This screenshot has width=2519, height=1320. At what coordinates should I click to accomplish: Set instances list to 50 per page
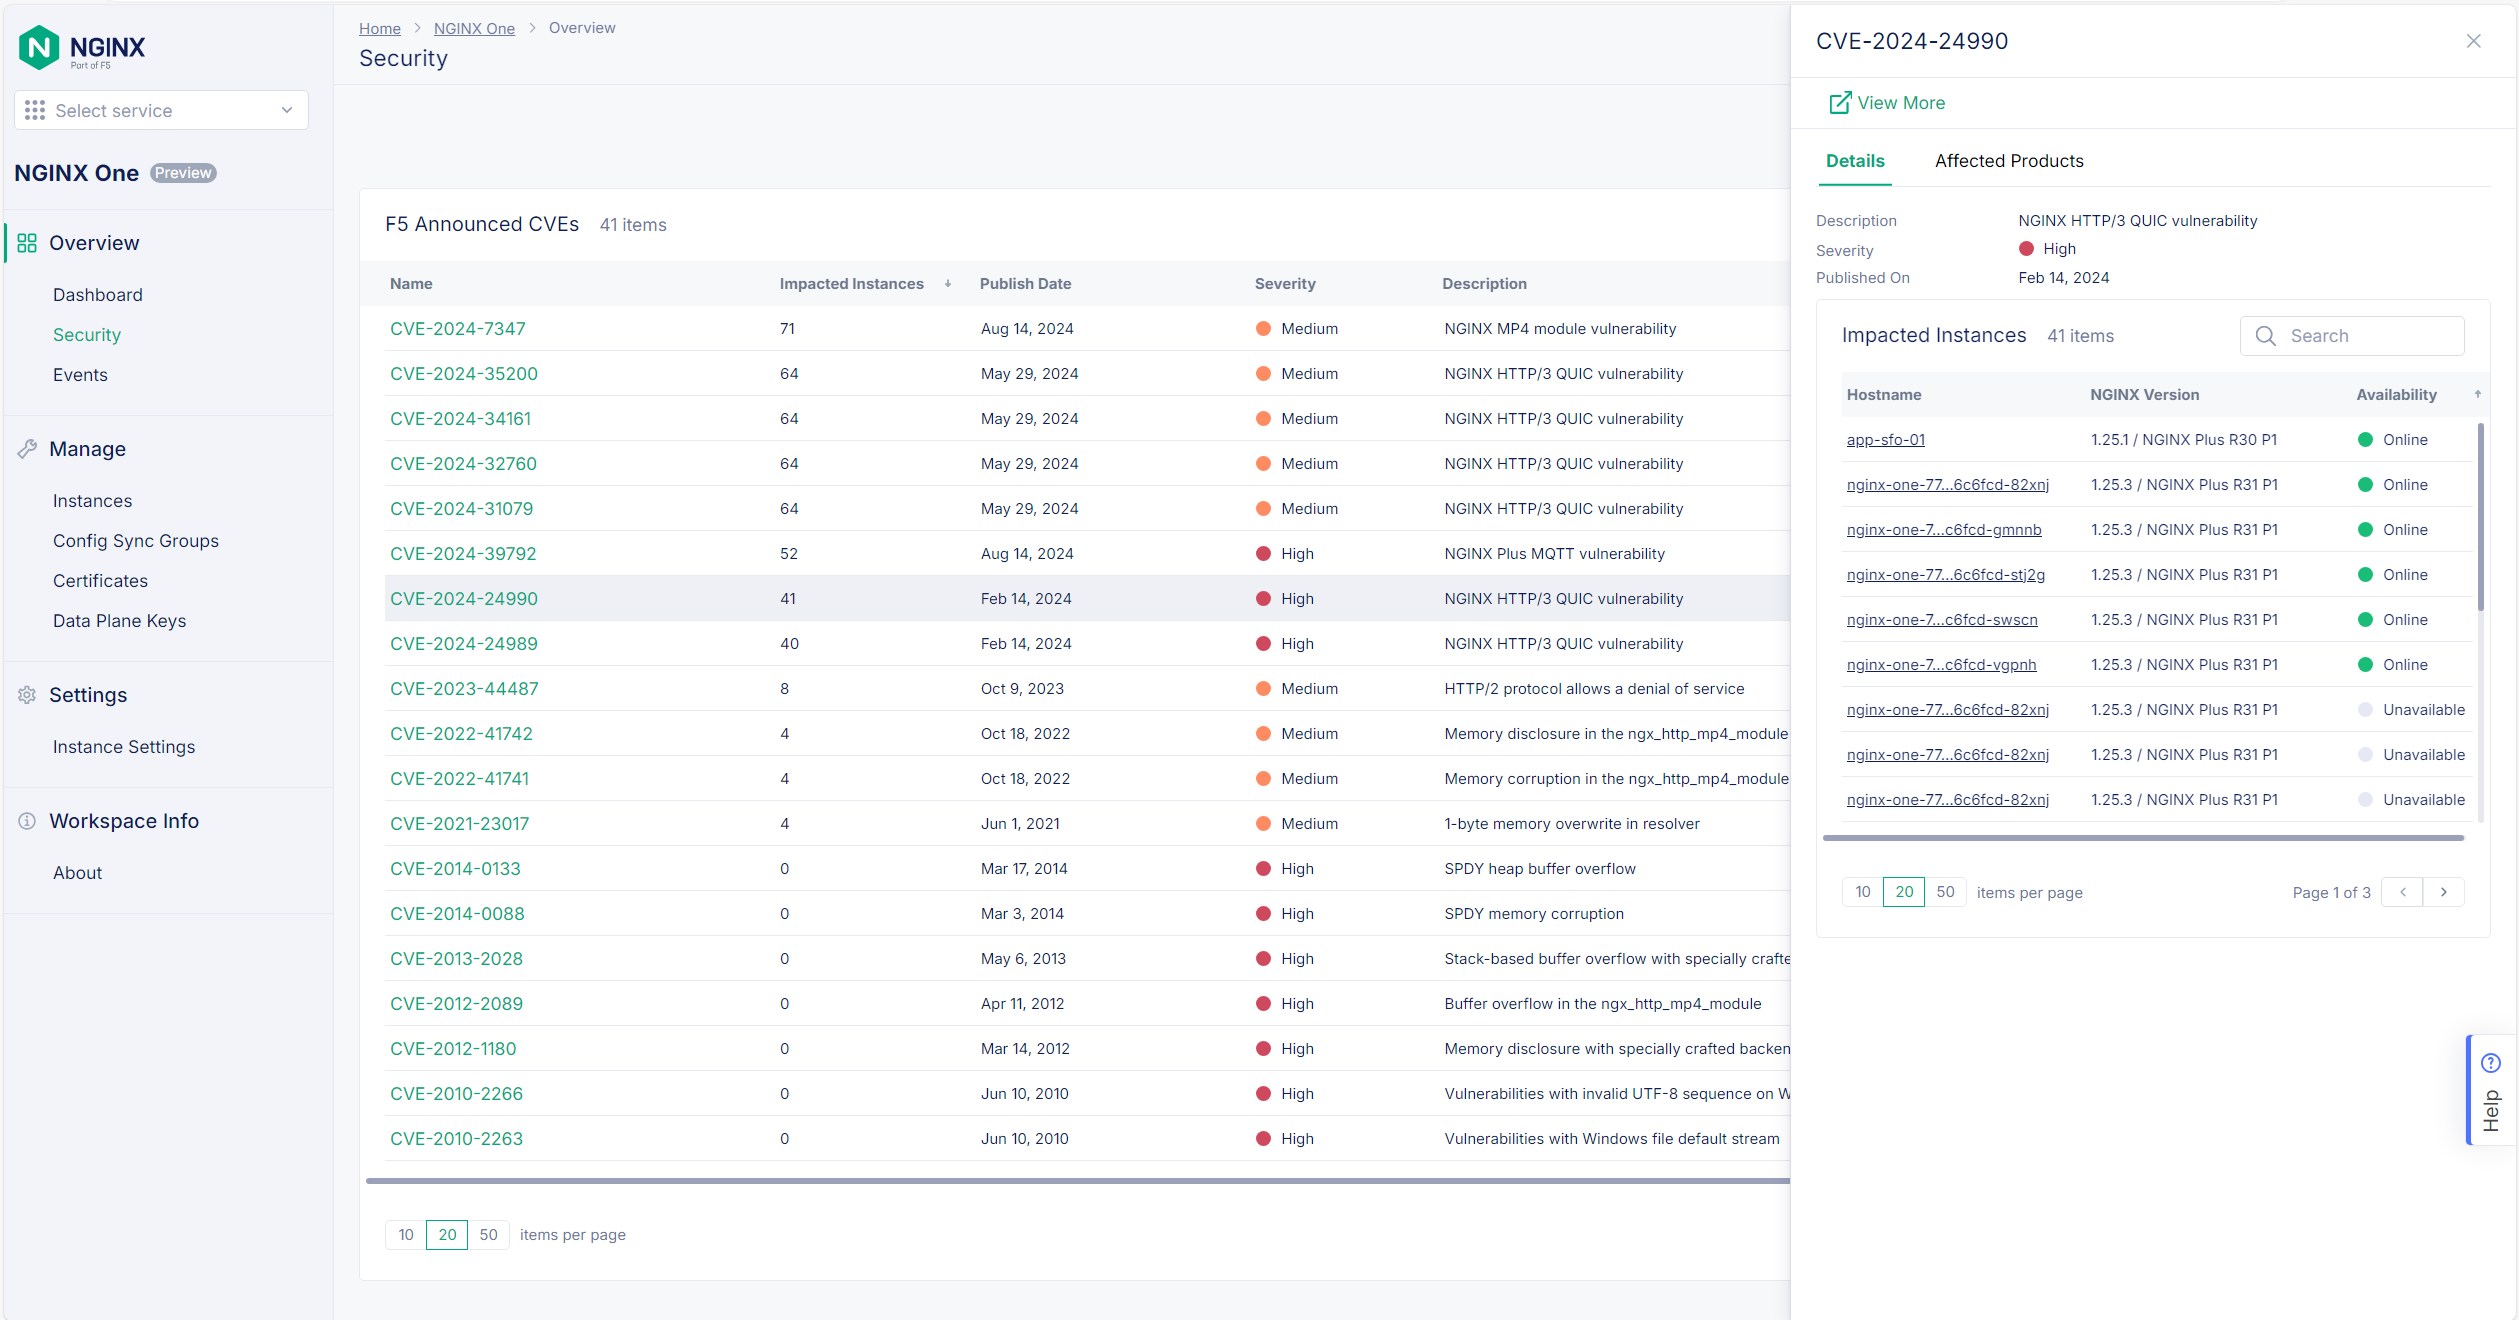point(1945,892)
